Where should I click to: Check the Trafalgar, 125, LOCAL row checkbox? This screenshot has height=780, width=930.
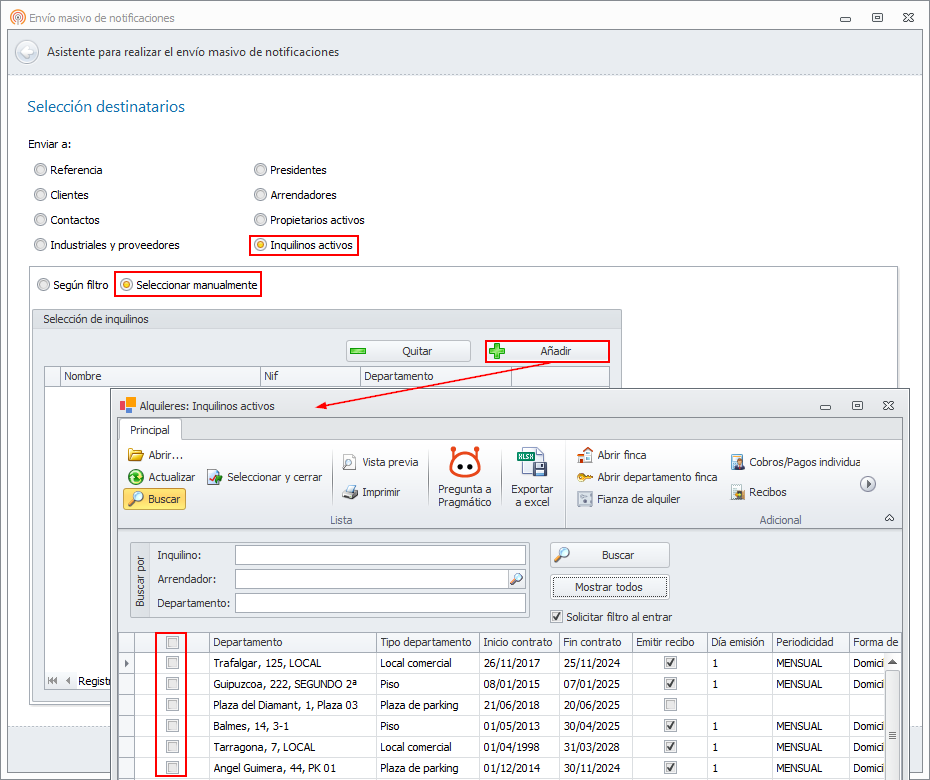(x=172, y=663)
